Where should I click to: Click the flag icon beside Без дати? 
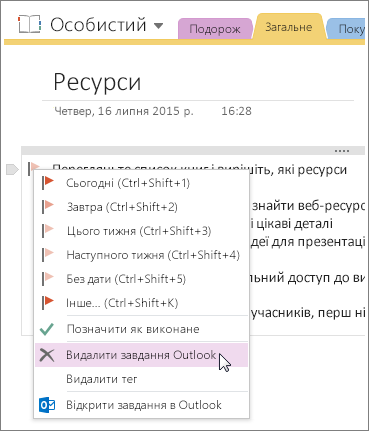[48, 279]
